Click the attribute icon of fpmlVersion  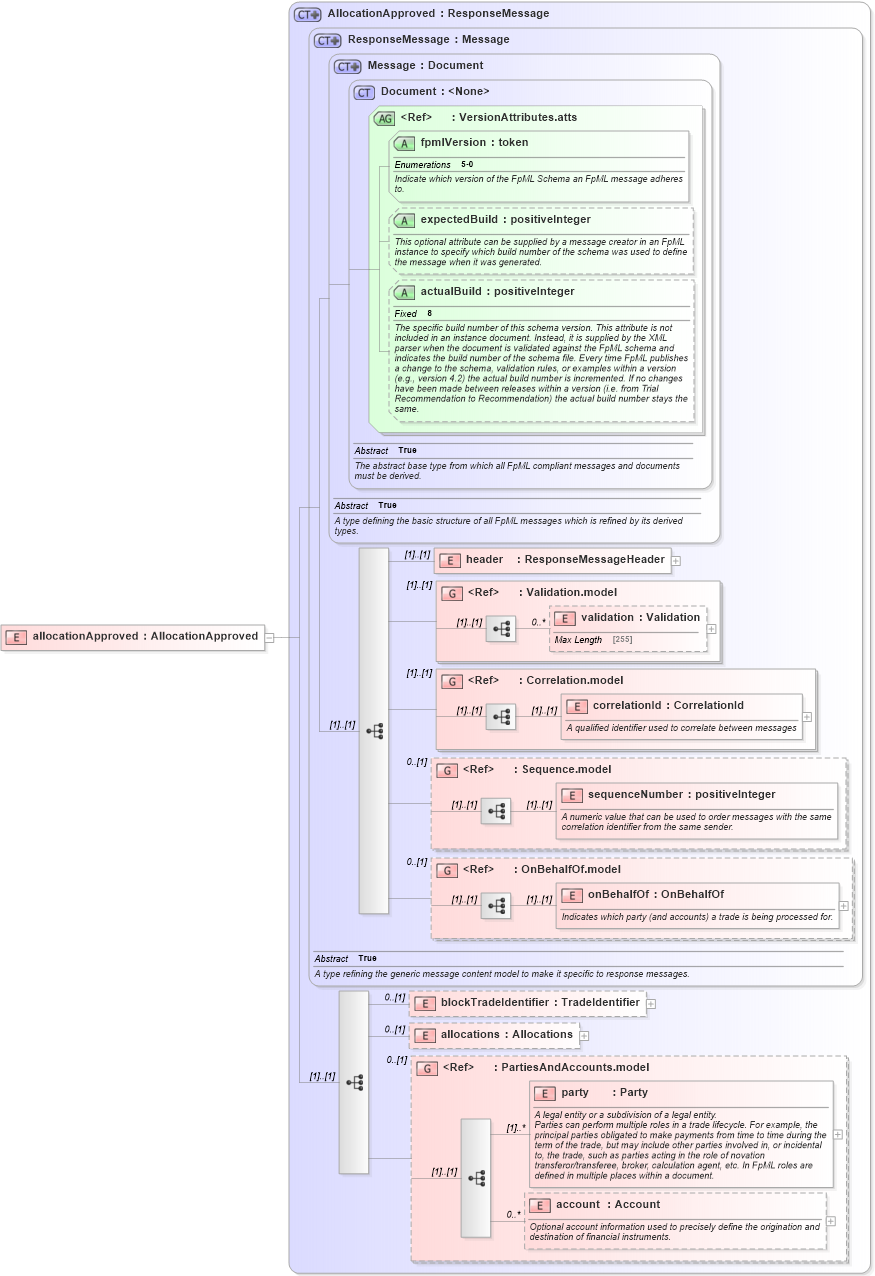(404, 143)
